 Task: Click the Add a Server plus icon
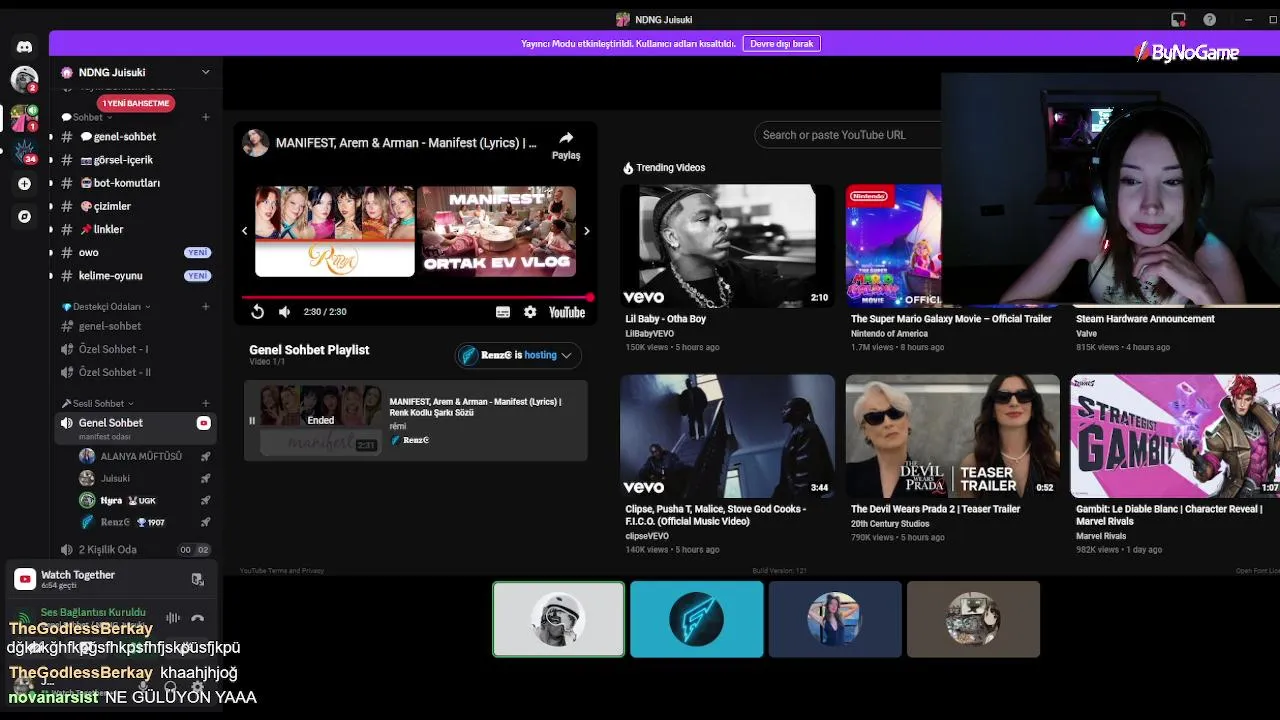(x=24, y=184)
